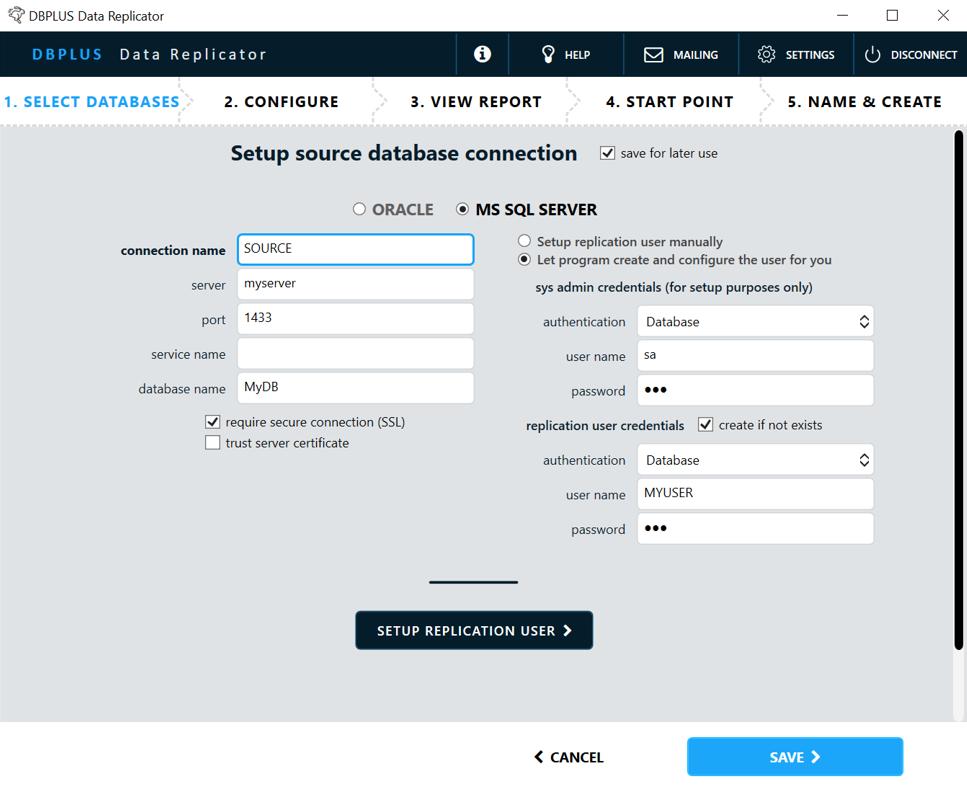Click replication user name field 'MYUSER'
Screen dimensions: 967x791
coord(755,494)
